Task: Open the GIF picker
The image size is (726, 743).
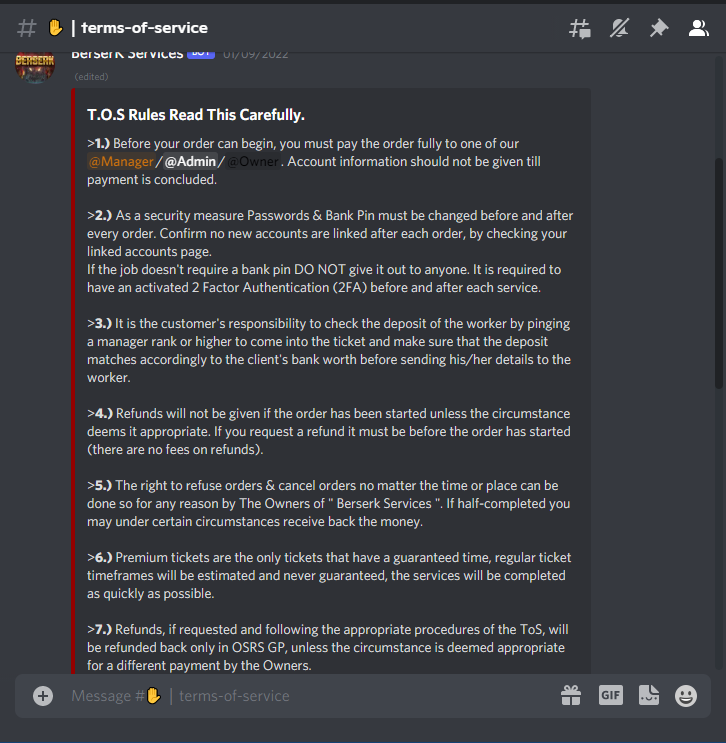Action: (610, 695)
